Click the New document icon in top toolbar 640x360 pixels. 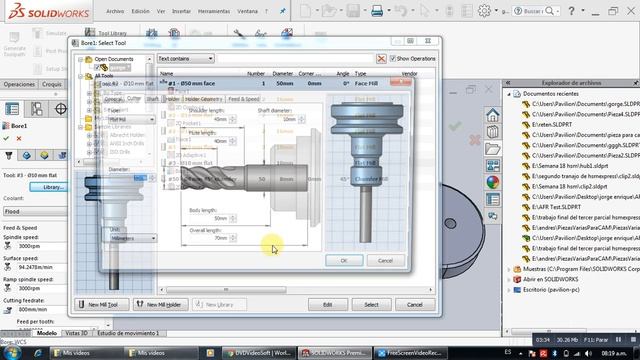[306, 11]
